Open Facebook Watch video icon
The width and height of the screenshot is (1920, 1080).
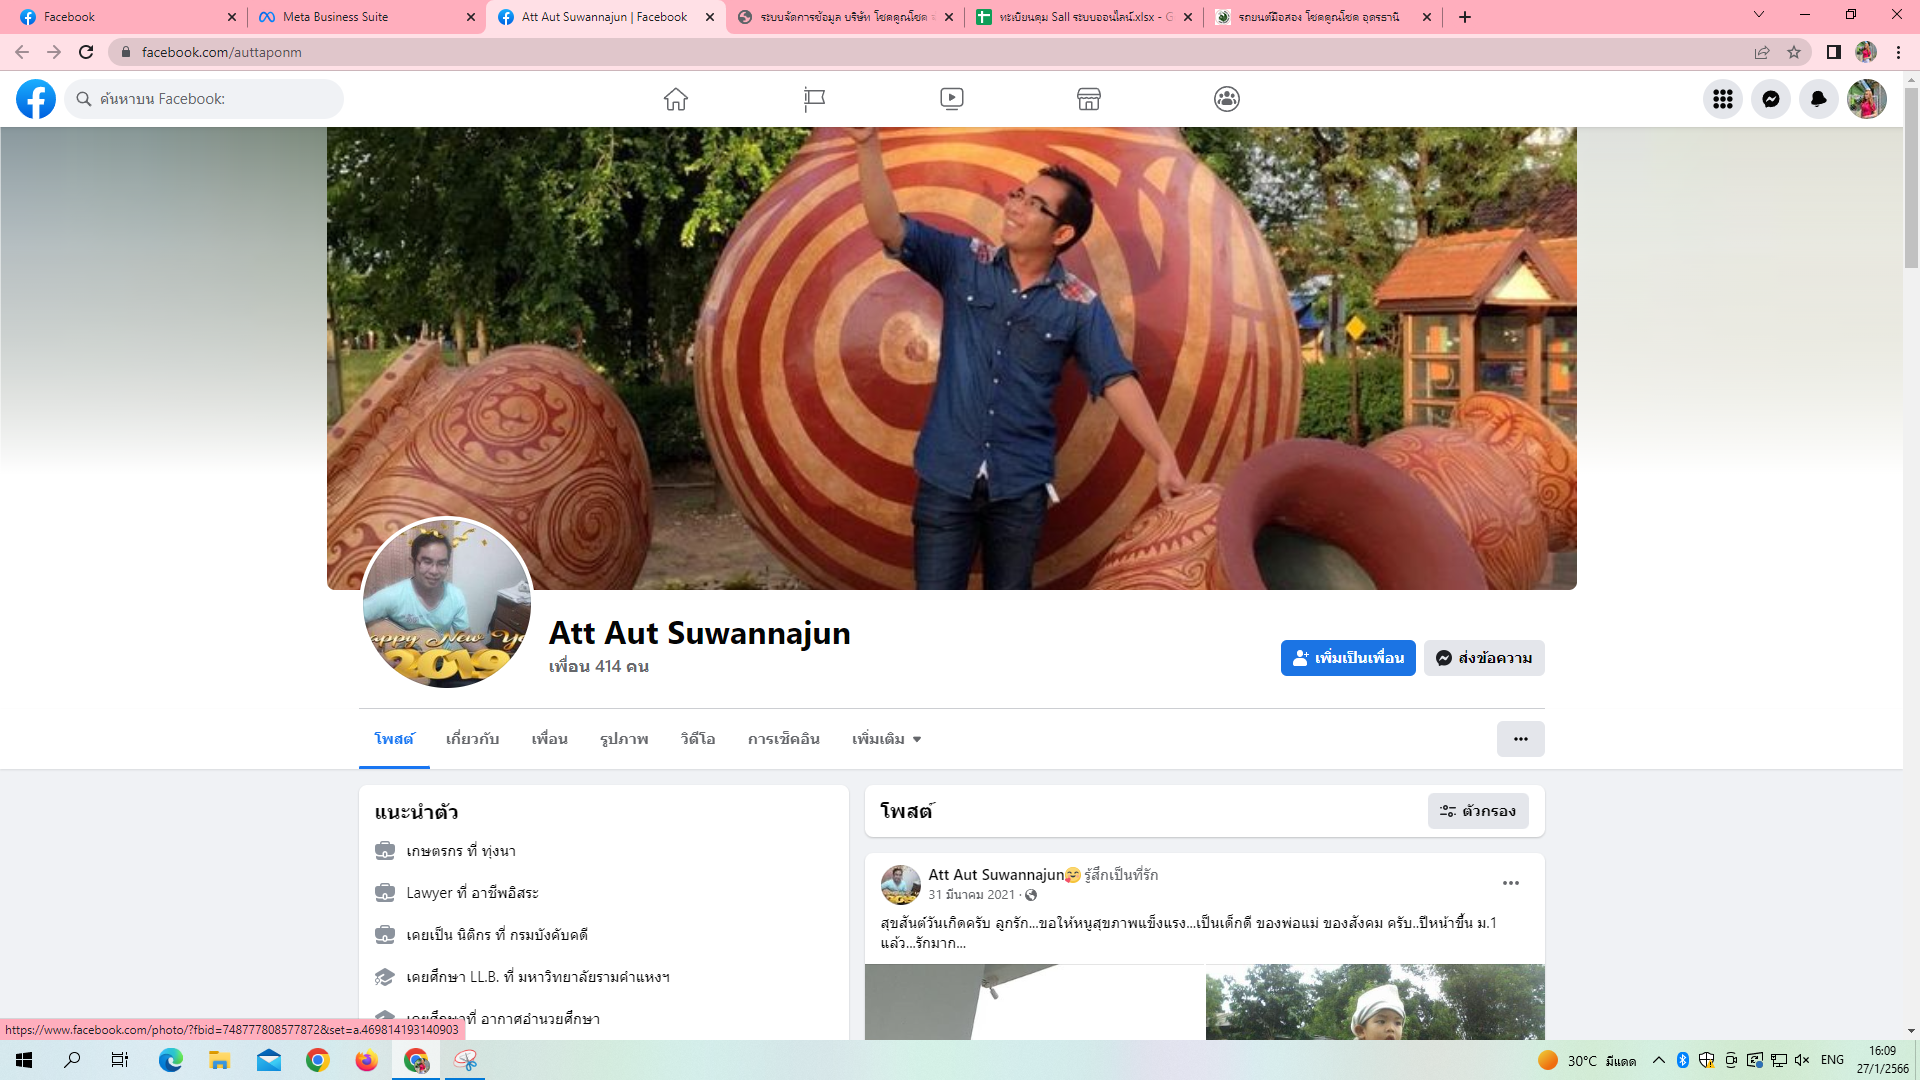[x=952, y=99]
